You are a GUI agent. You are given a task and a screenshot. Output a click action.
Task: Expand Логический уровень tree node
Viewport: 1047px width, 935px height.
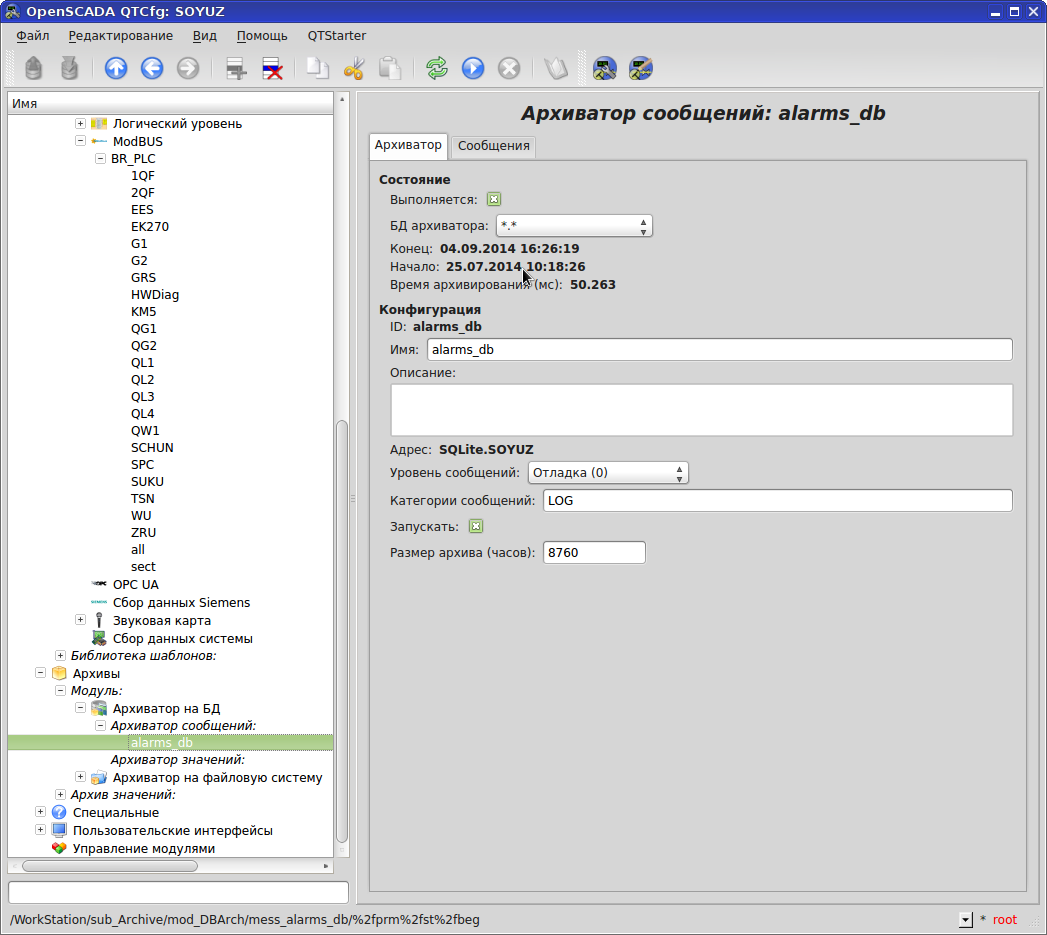pyautogui.click(x=80, y=124)
